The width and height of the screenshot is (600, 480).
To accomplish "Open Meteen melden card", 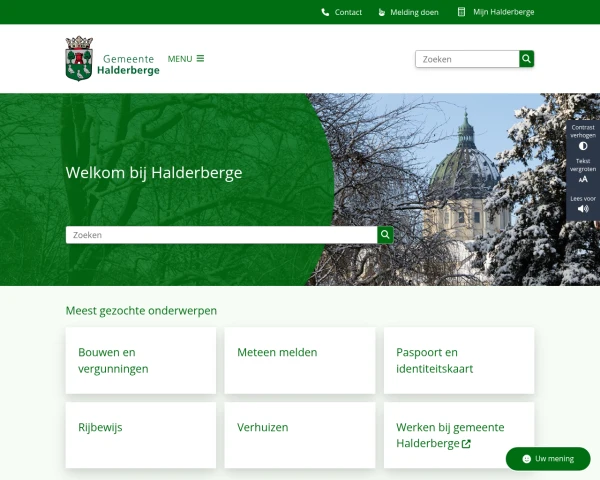I will (300, 360).
